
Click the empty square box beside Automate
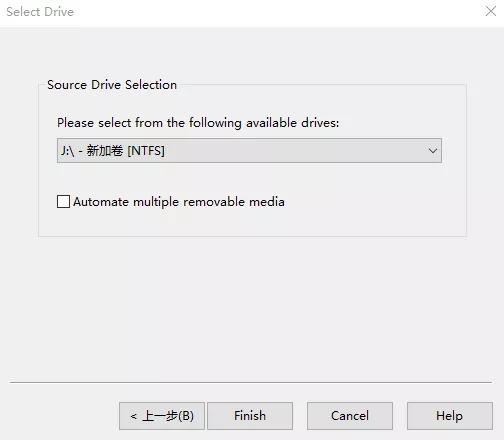click(x=63, y=202)
